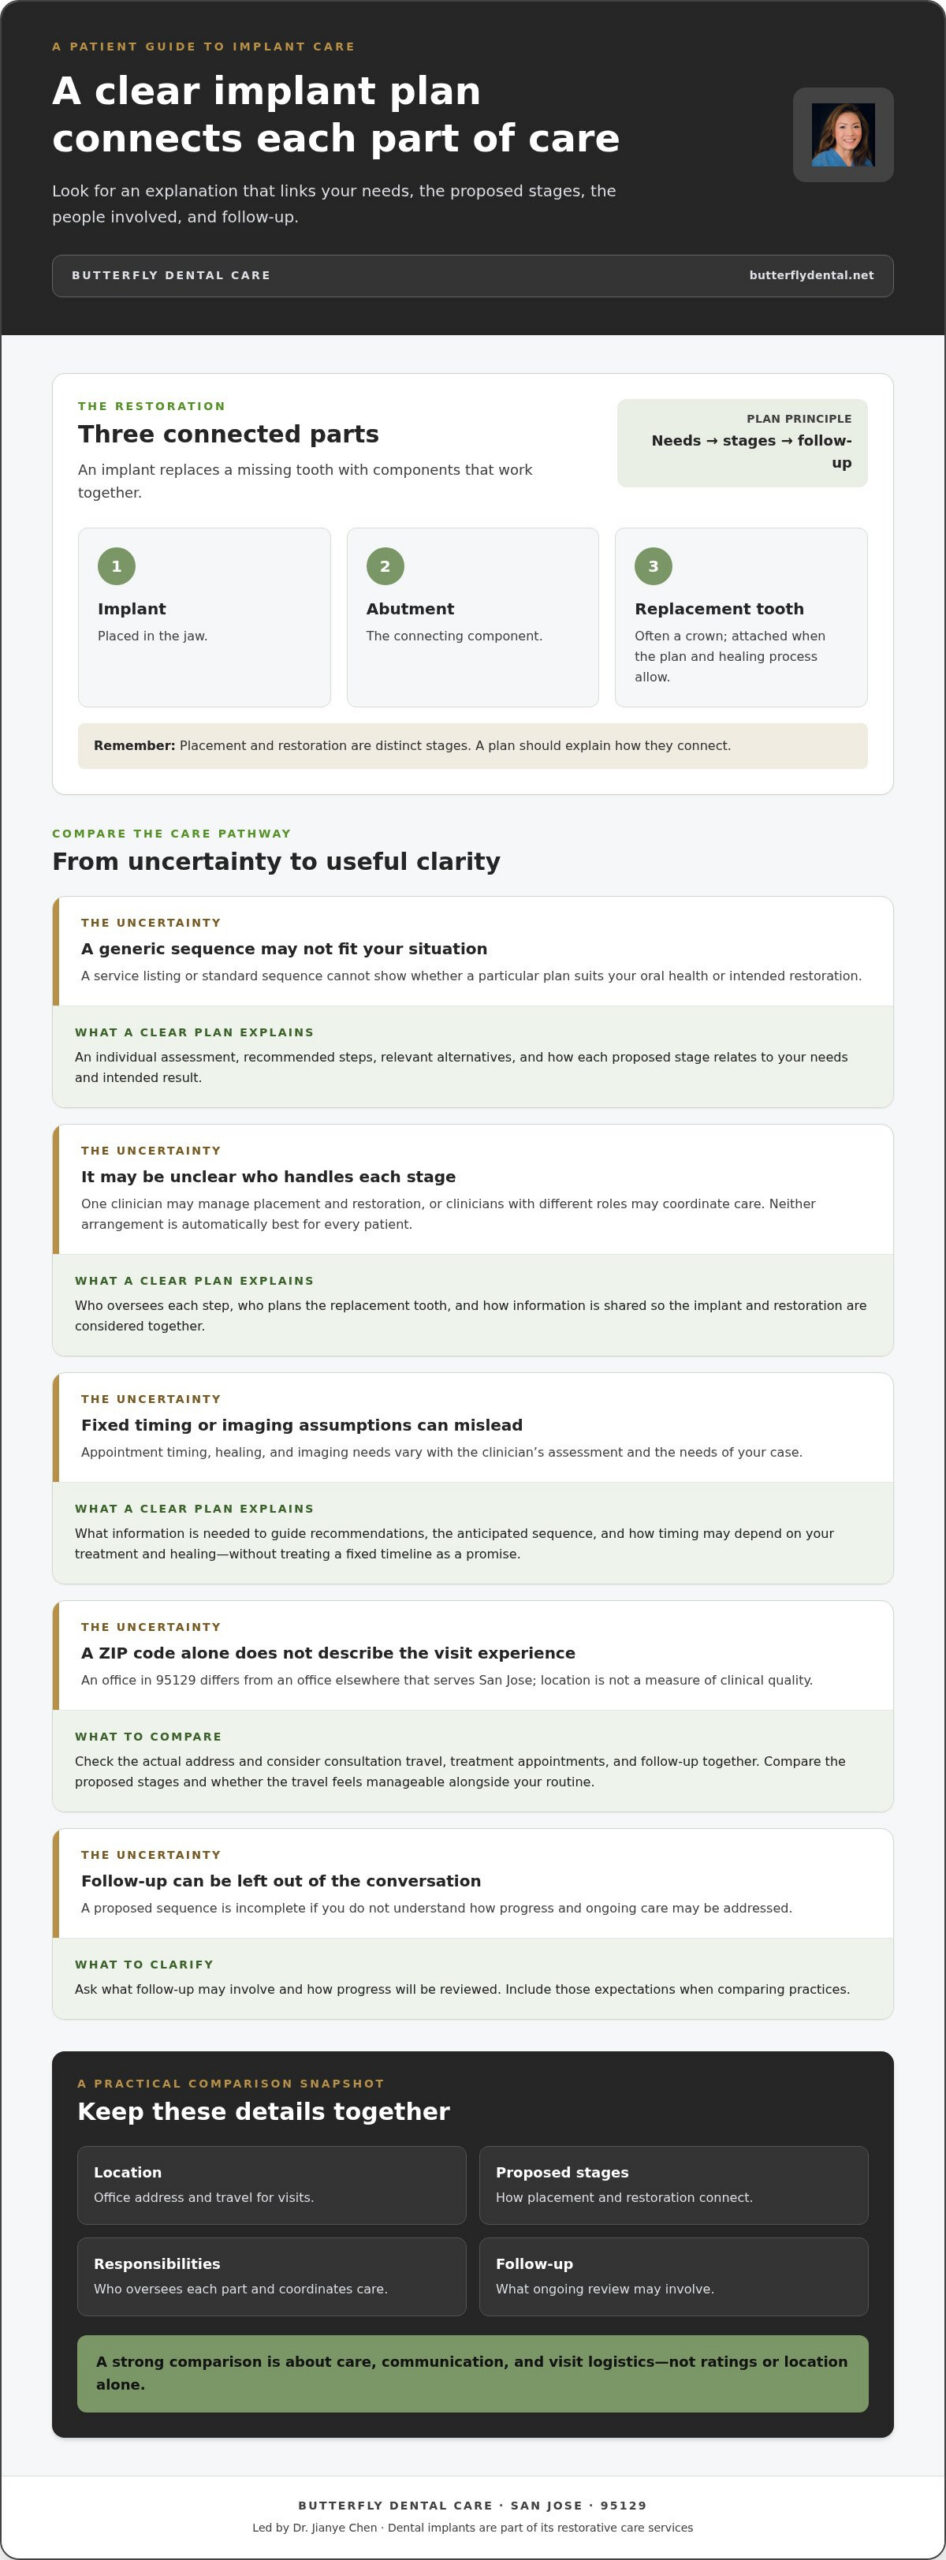Open the Implant card
This screenshot has width=946, height=2560.
pyautogui.click(x=204, y=617)
